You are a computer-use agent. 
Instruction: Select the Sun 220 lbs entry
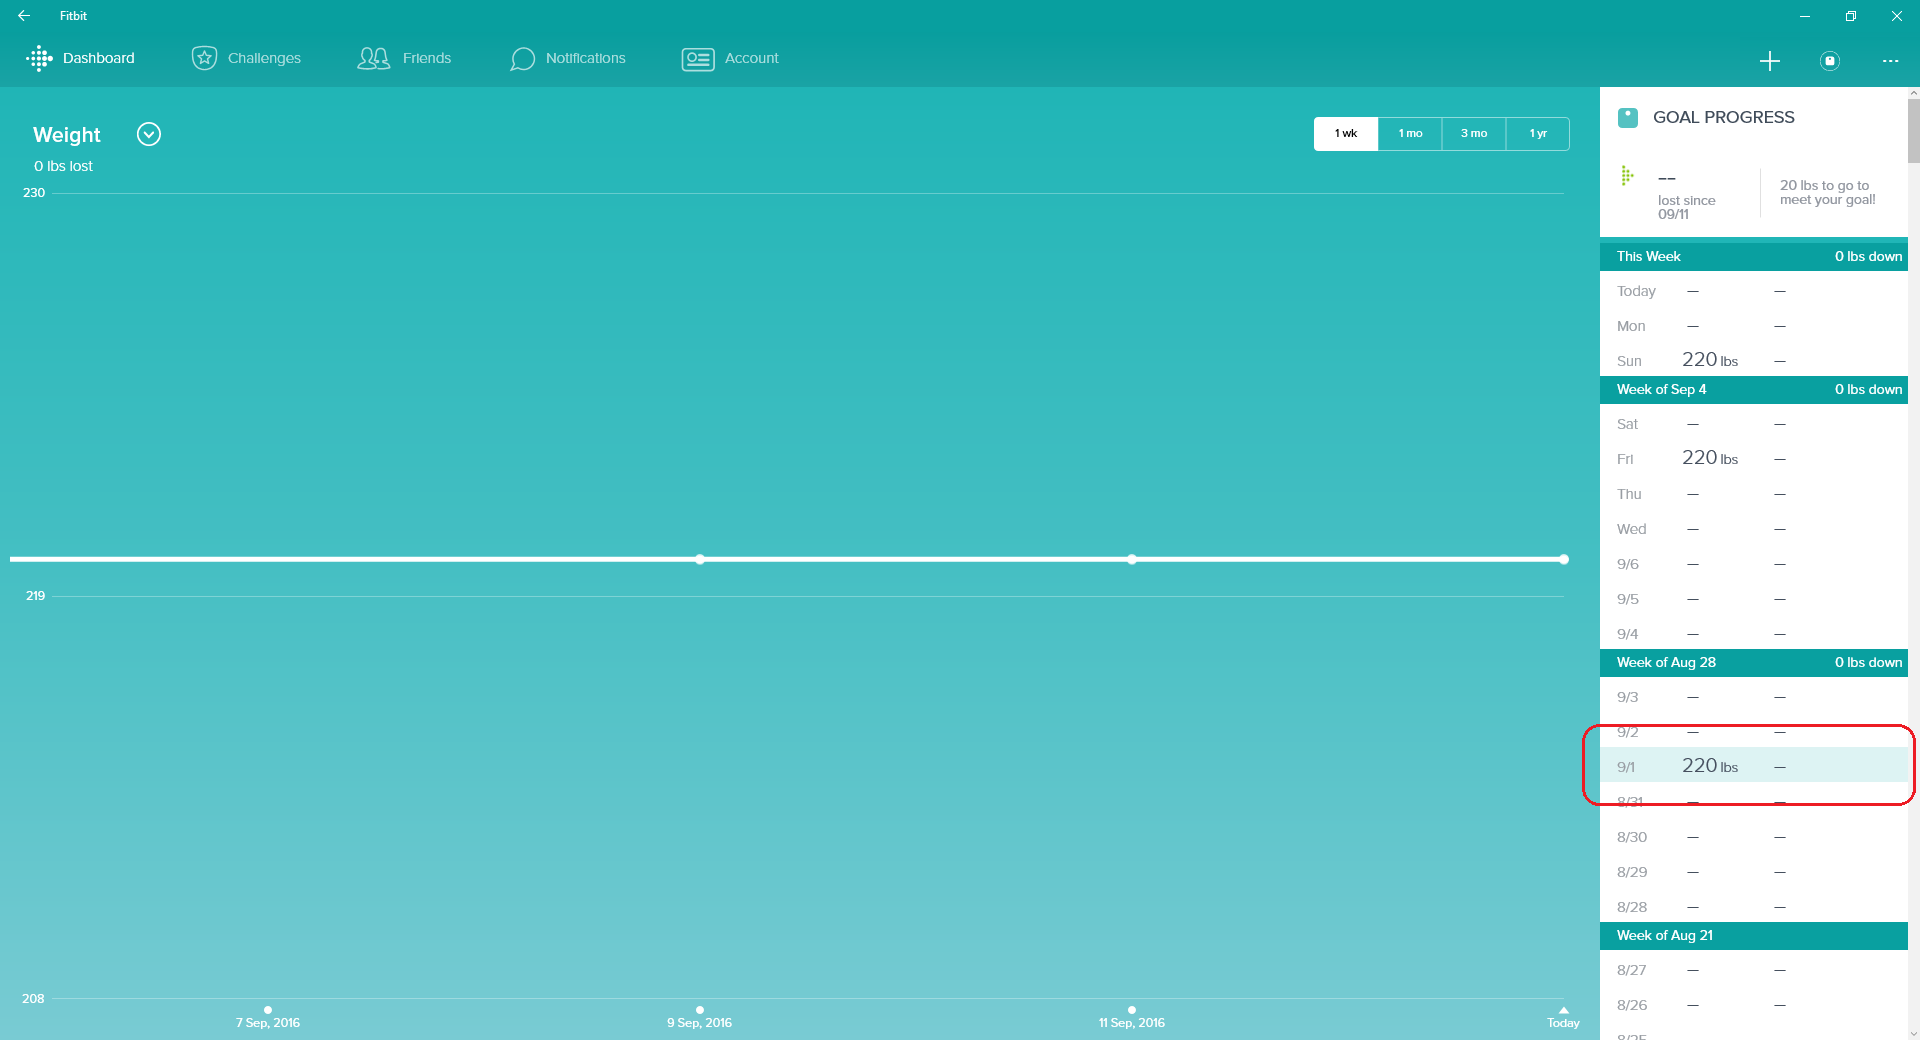(1753, 360)
